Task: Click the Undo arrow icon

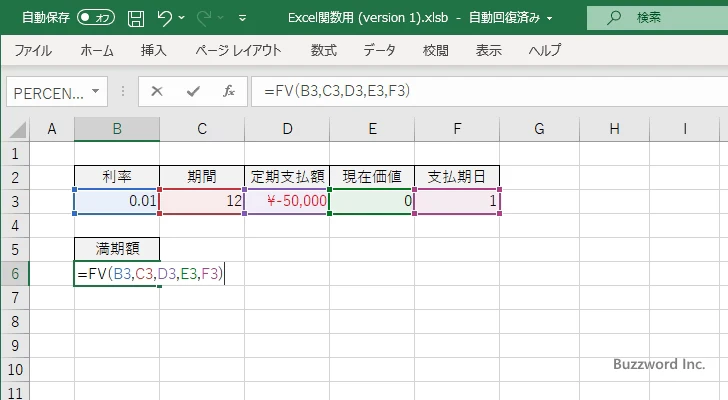Action: pos(164,18)
